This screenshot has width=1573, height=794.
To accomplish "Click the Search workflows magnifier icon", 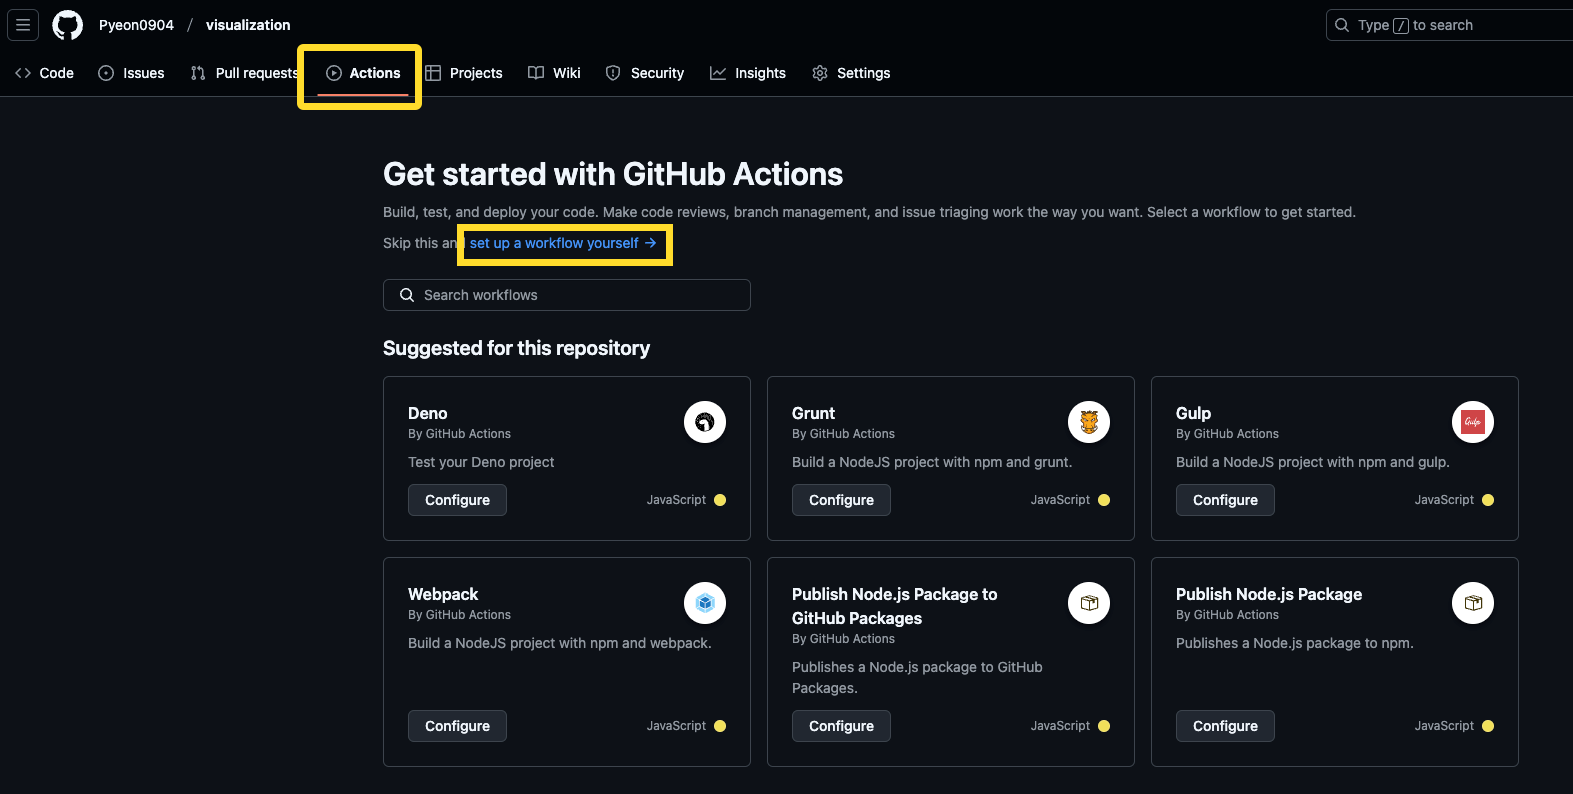I will click(407, 295).
